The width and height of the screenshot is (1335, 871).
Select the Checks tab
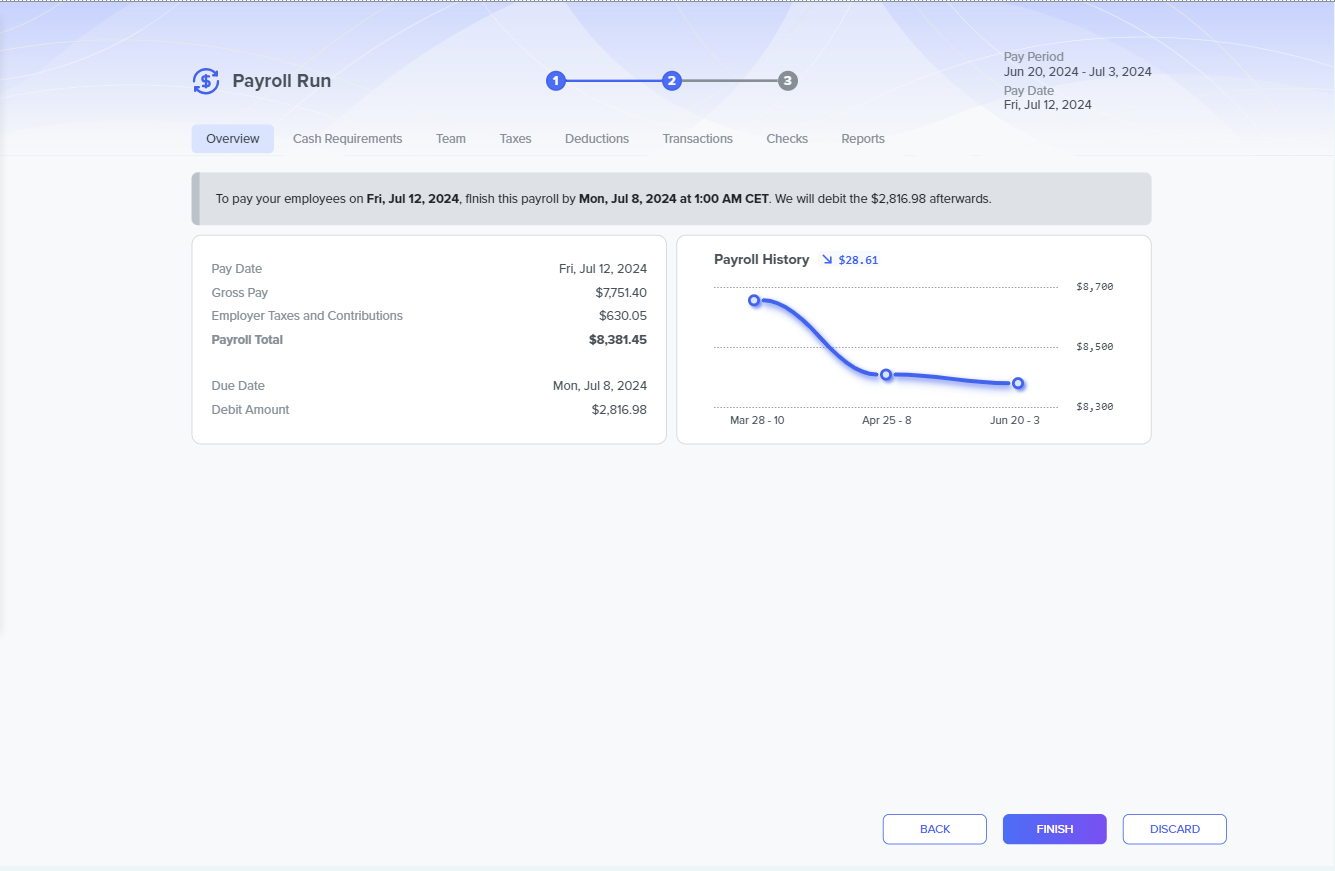tap(787, 139)
